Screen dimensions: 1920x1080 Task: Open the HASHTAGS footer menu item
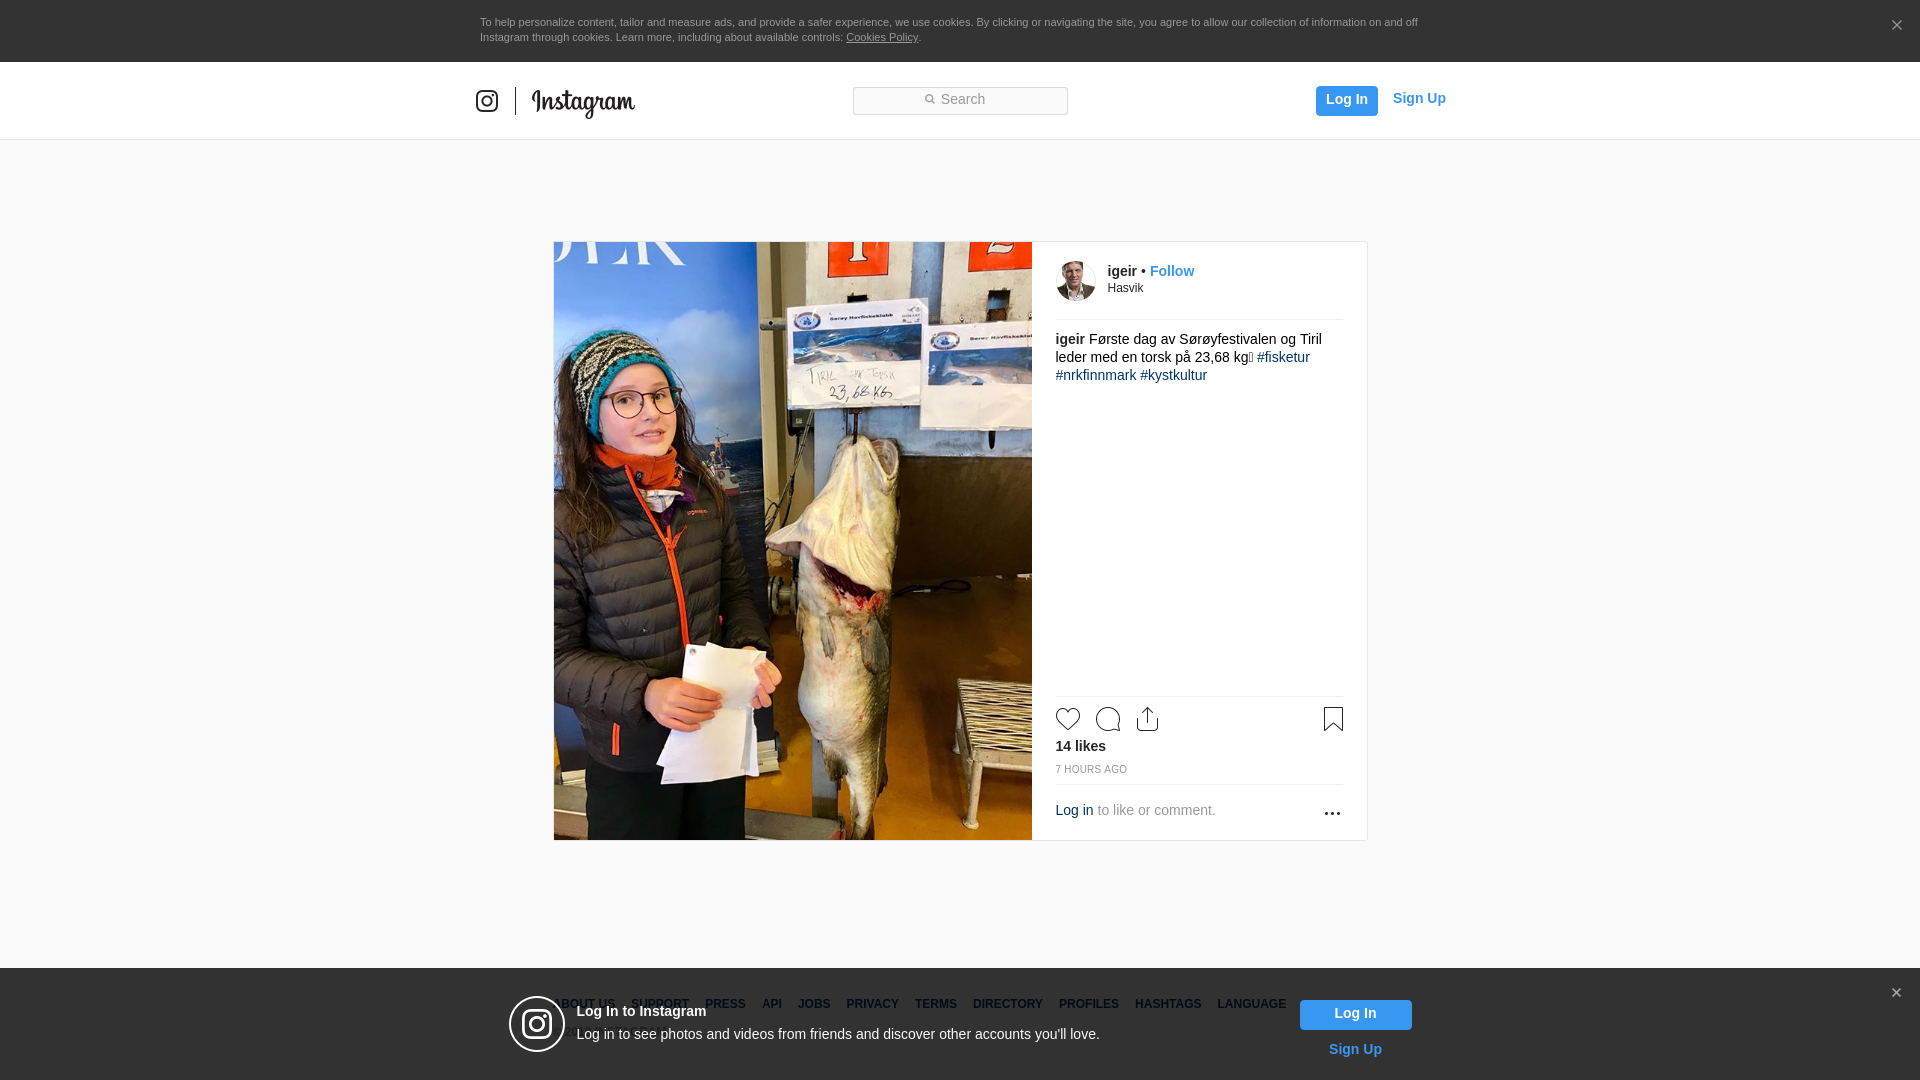tap(1167, 1004)
